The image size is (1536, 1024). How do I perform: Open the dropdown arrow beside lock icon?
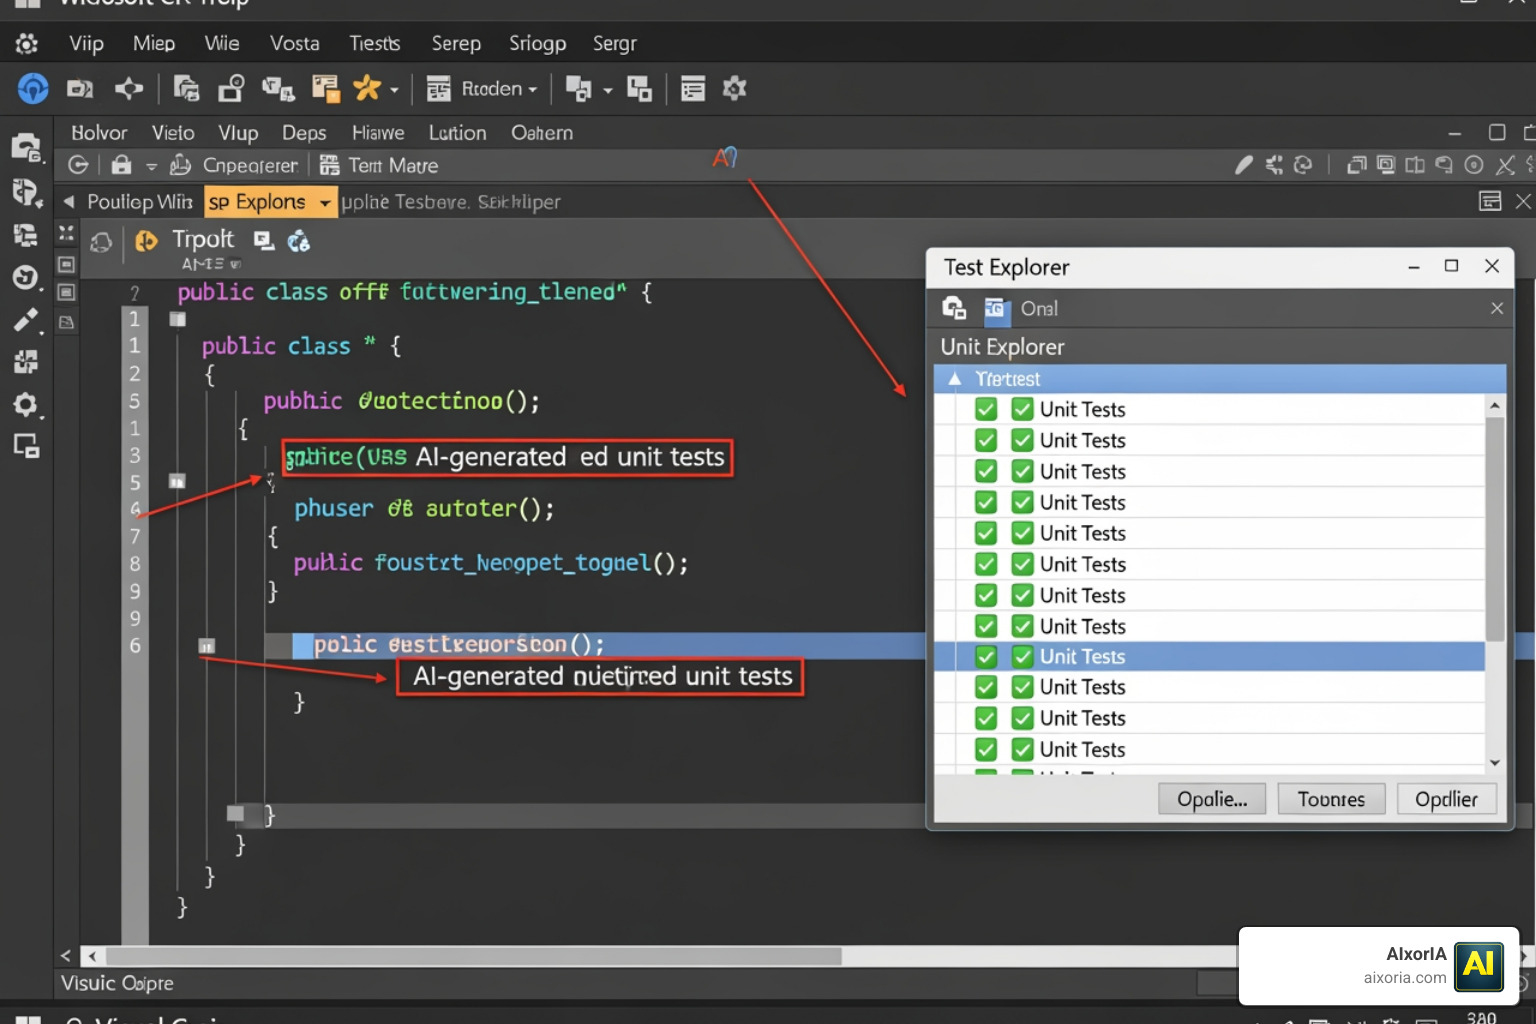(151, 166)
